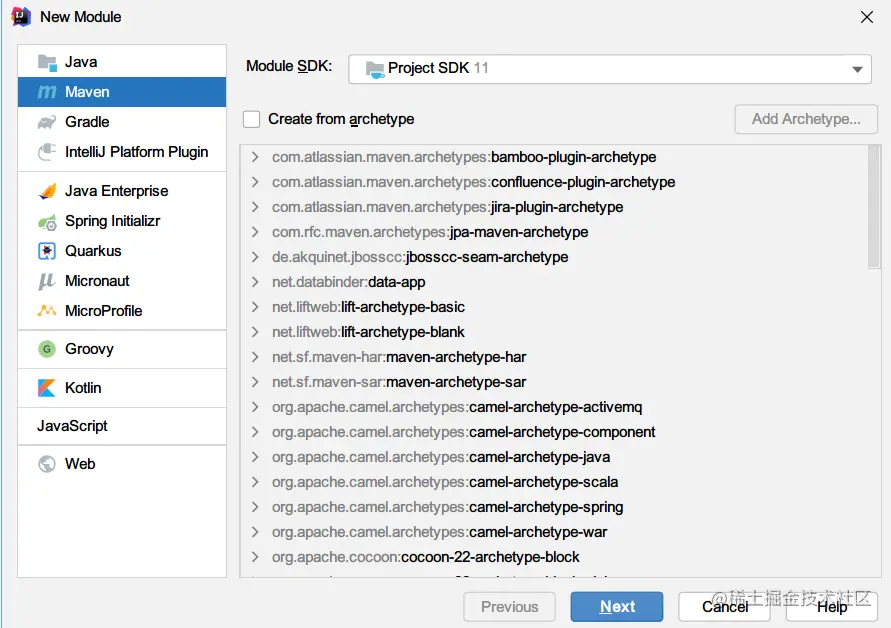Expand camel-archetype-component node

point(255,432)
